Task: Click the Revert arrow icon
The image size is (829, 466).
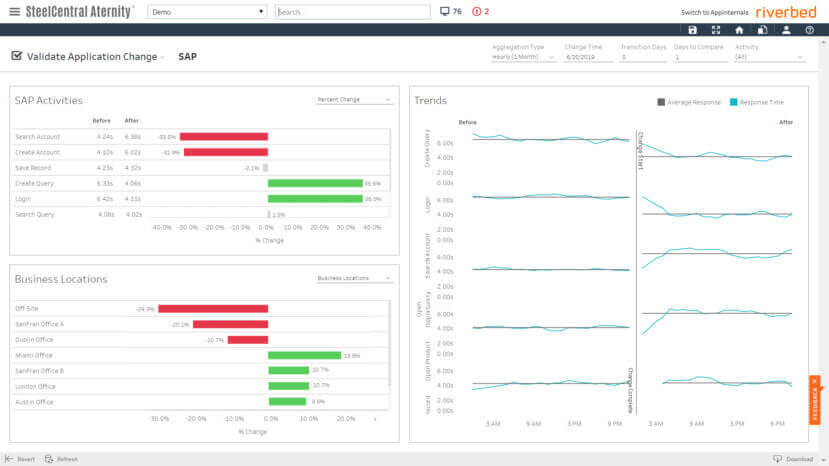Action: 9,459
